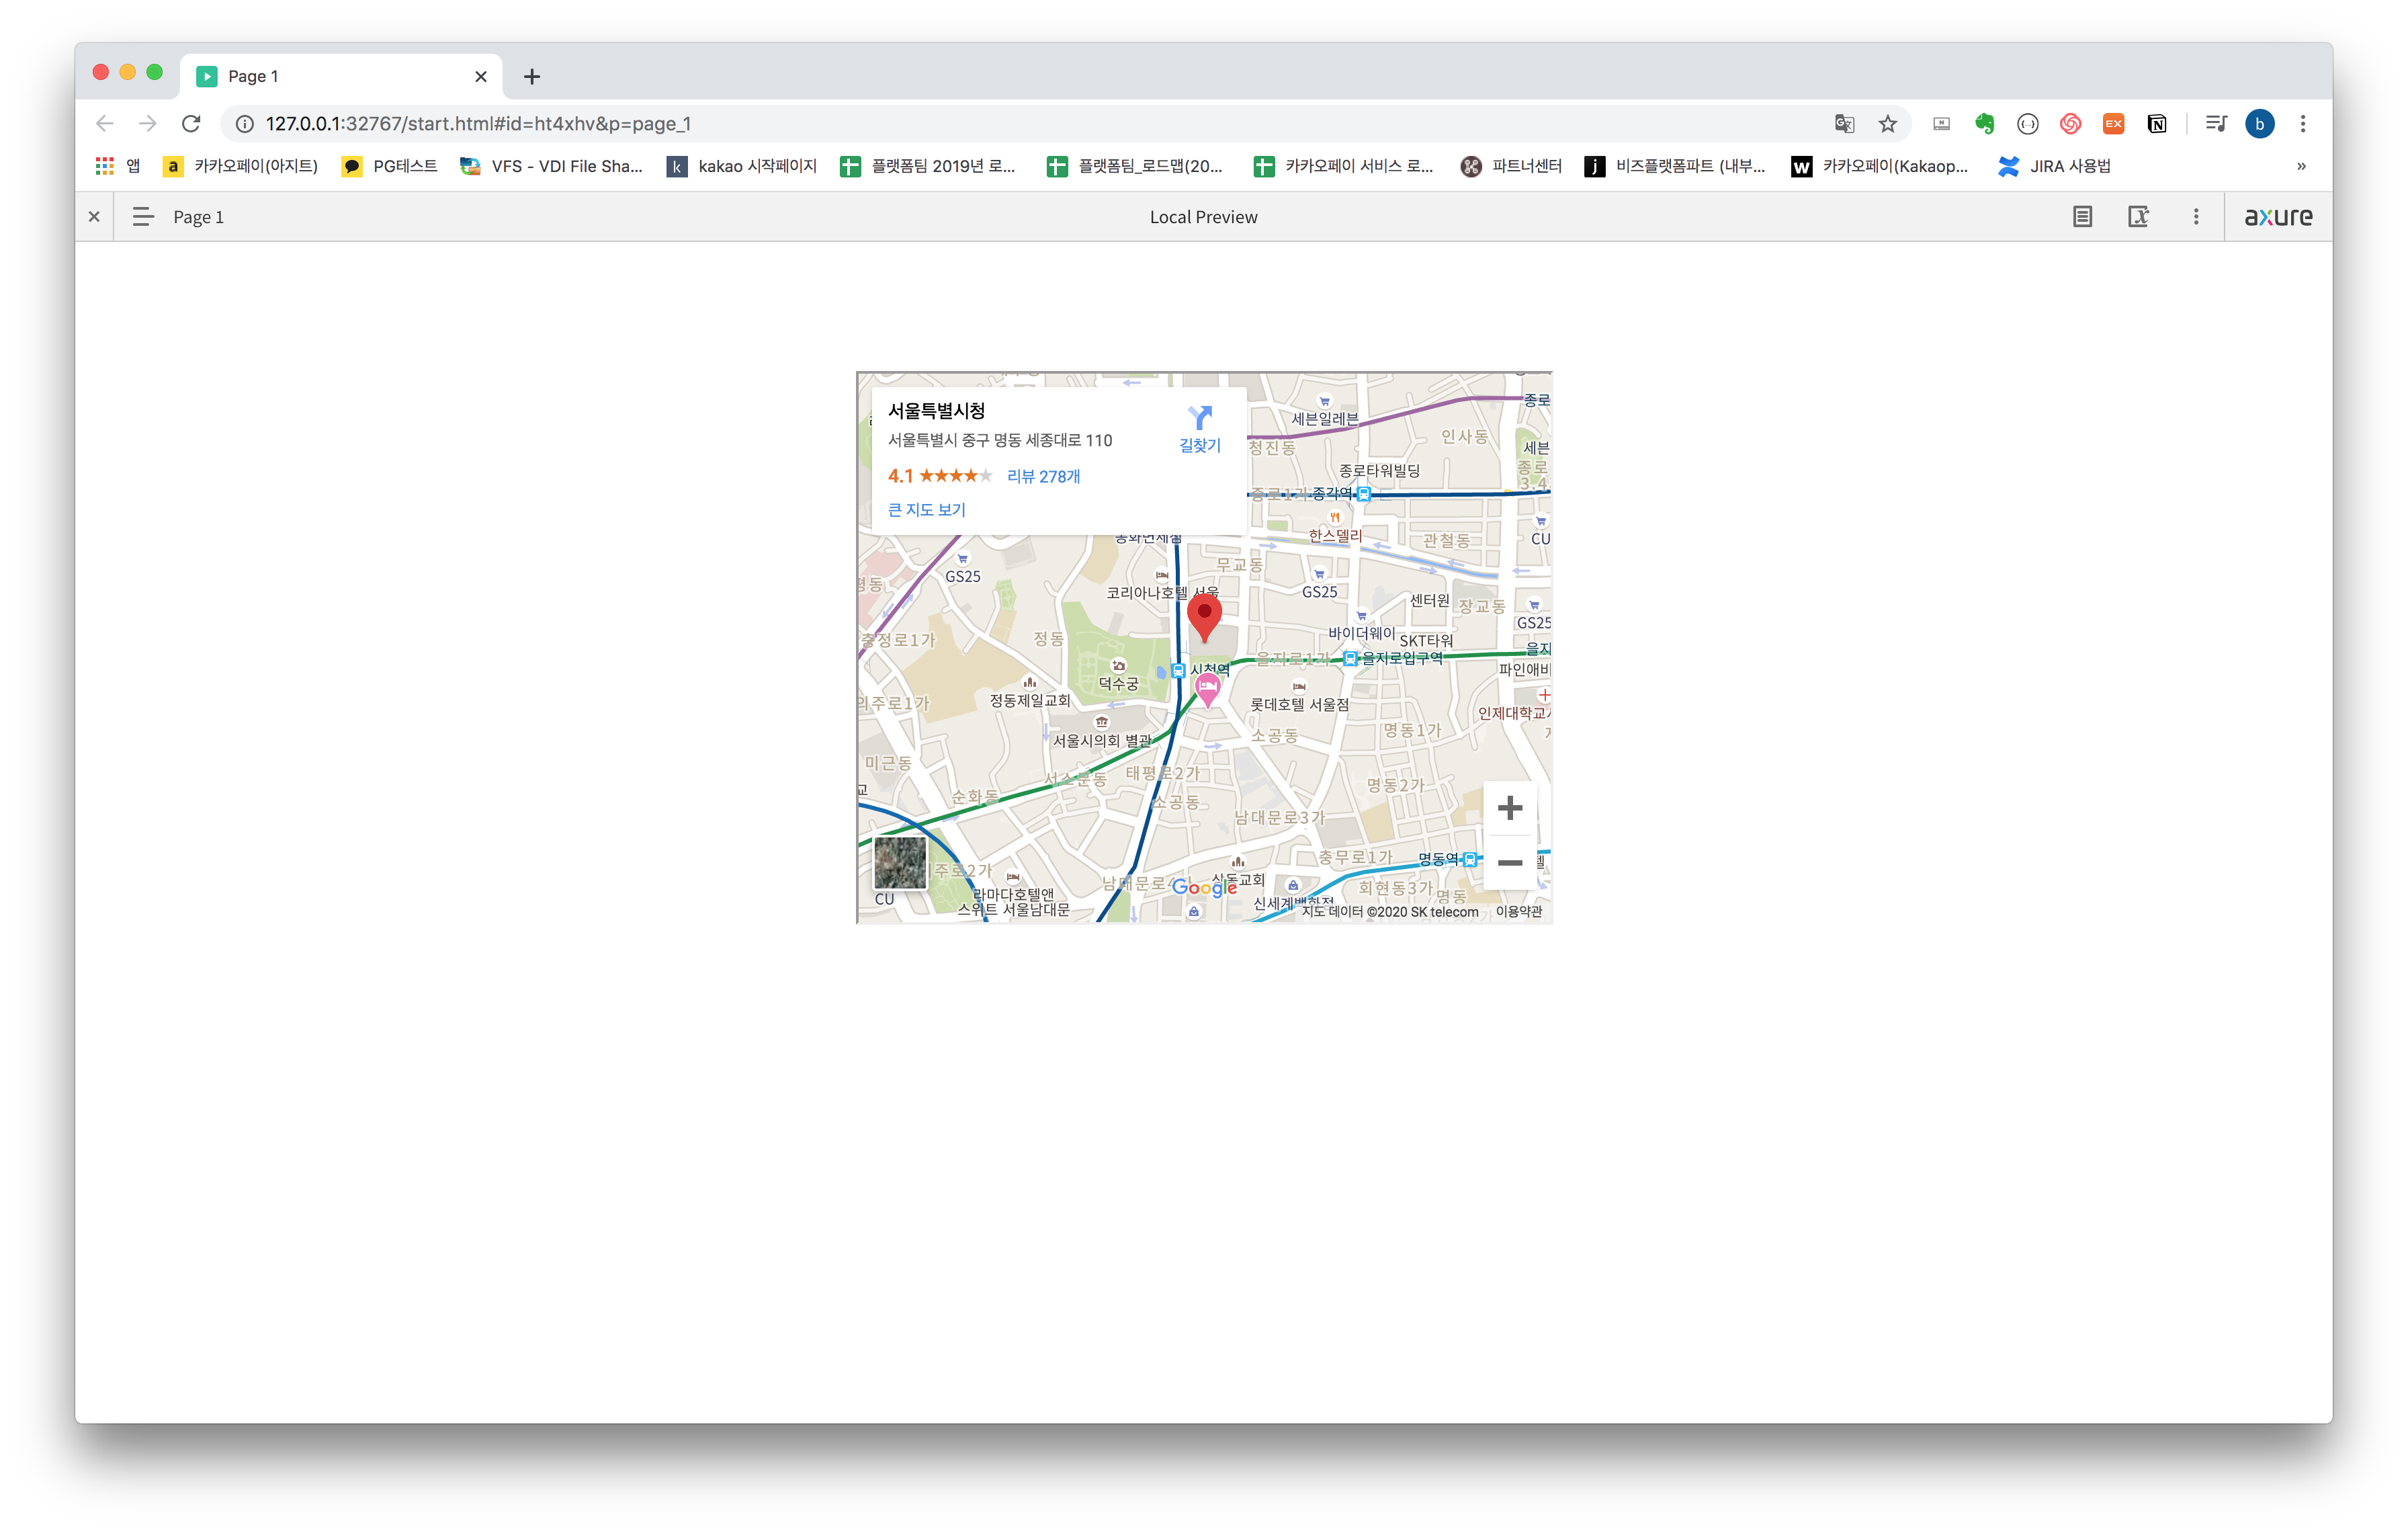Zoom in the map with plus button
This screenshot has height=1531, width=2408.
1509,807
